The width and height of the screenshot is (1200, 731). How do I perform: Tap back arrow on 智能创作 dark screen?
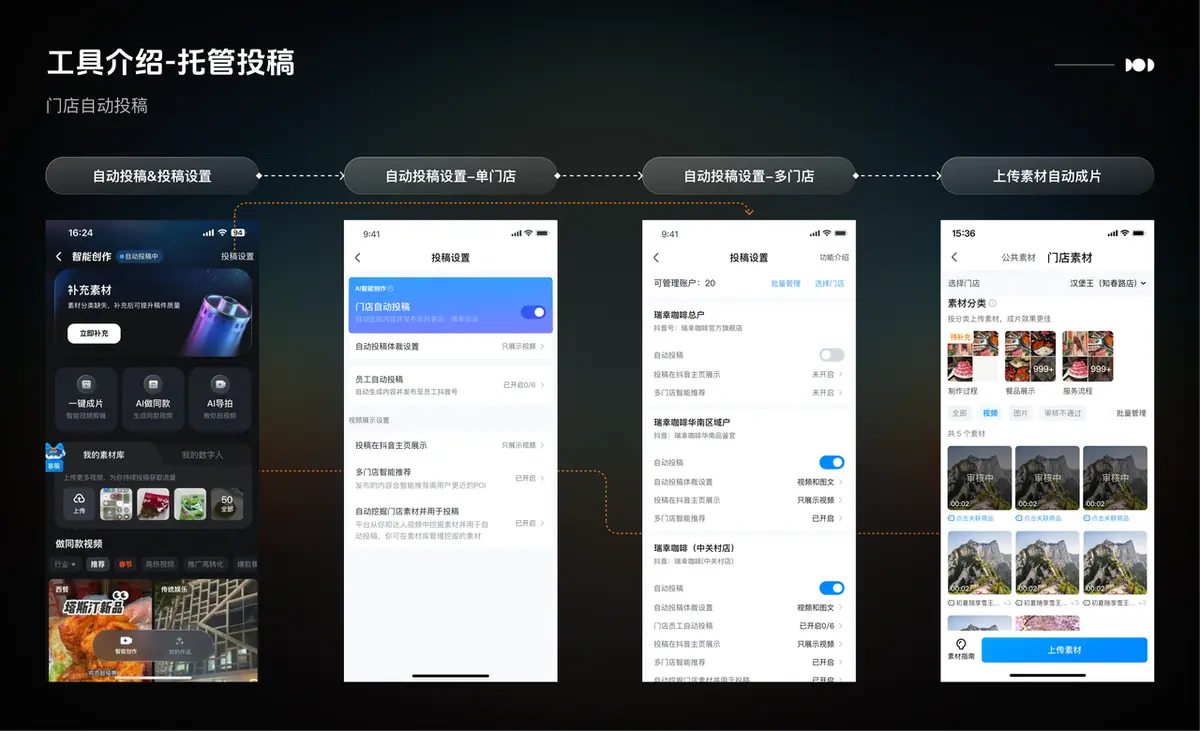click(x=59, y=257)
